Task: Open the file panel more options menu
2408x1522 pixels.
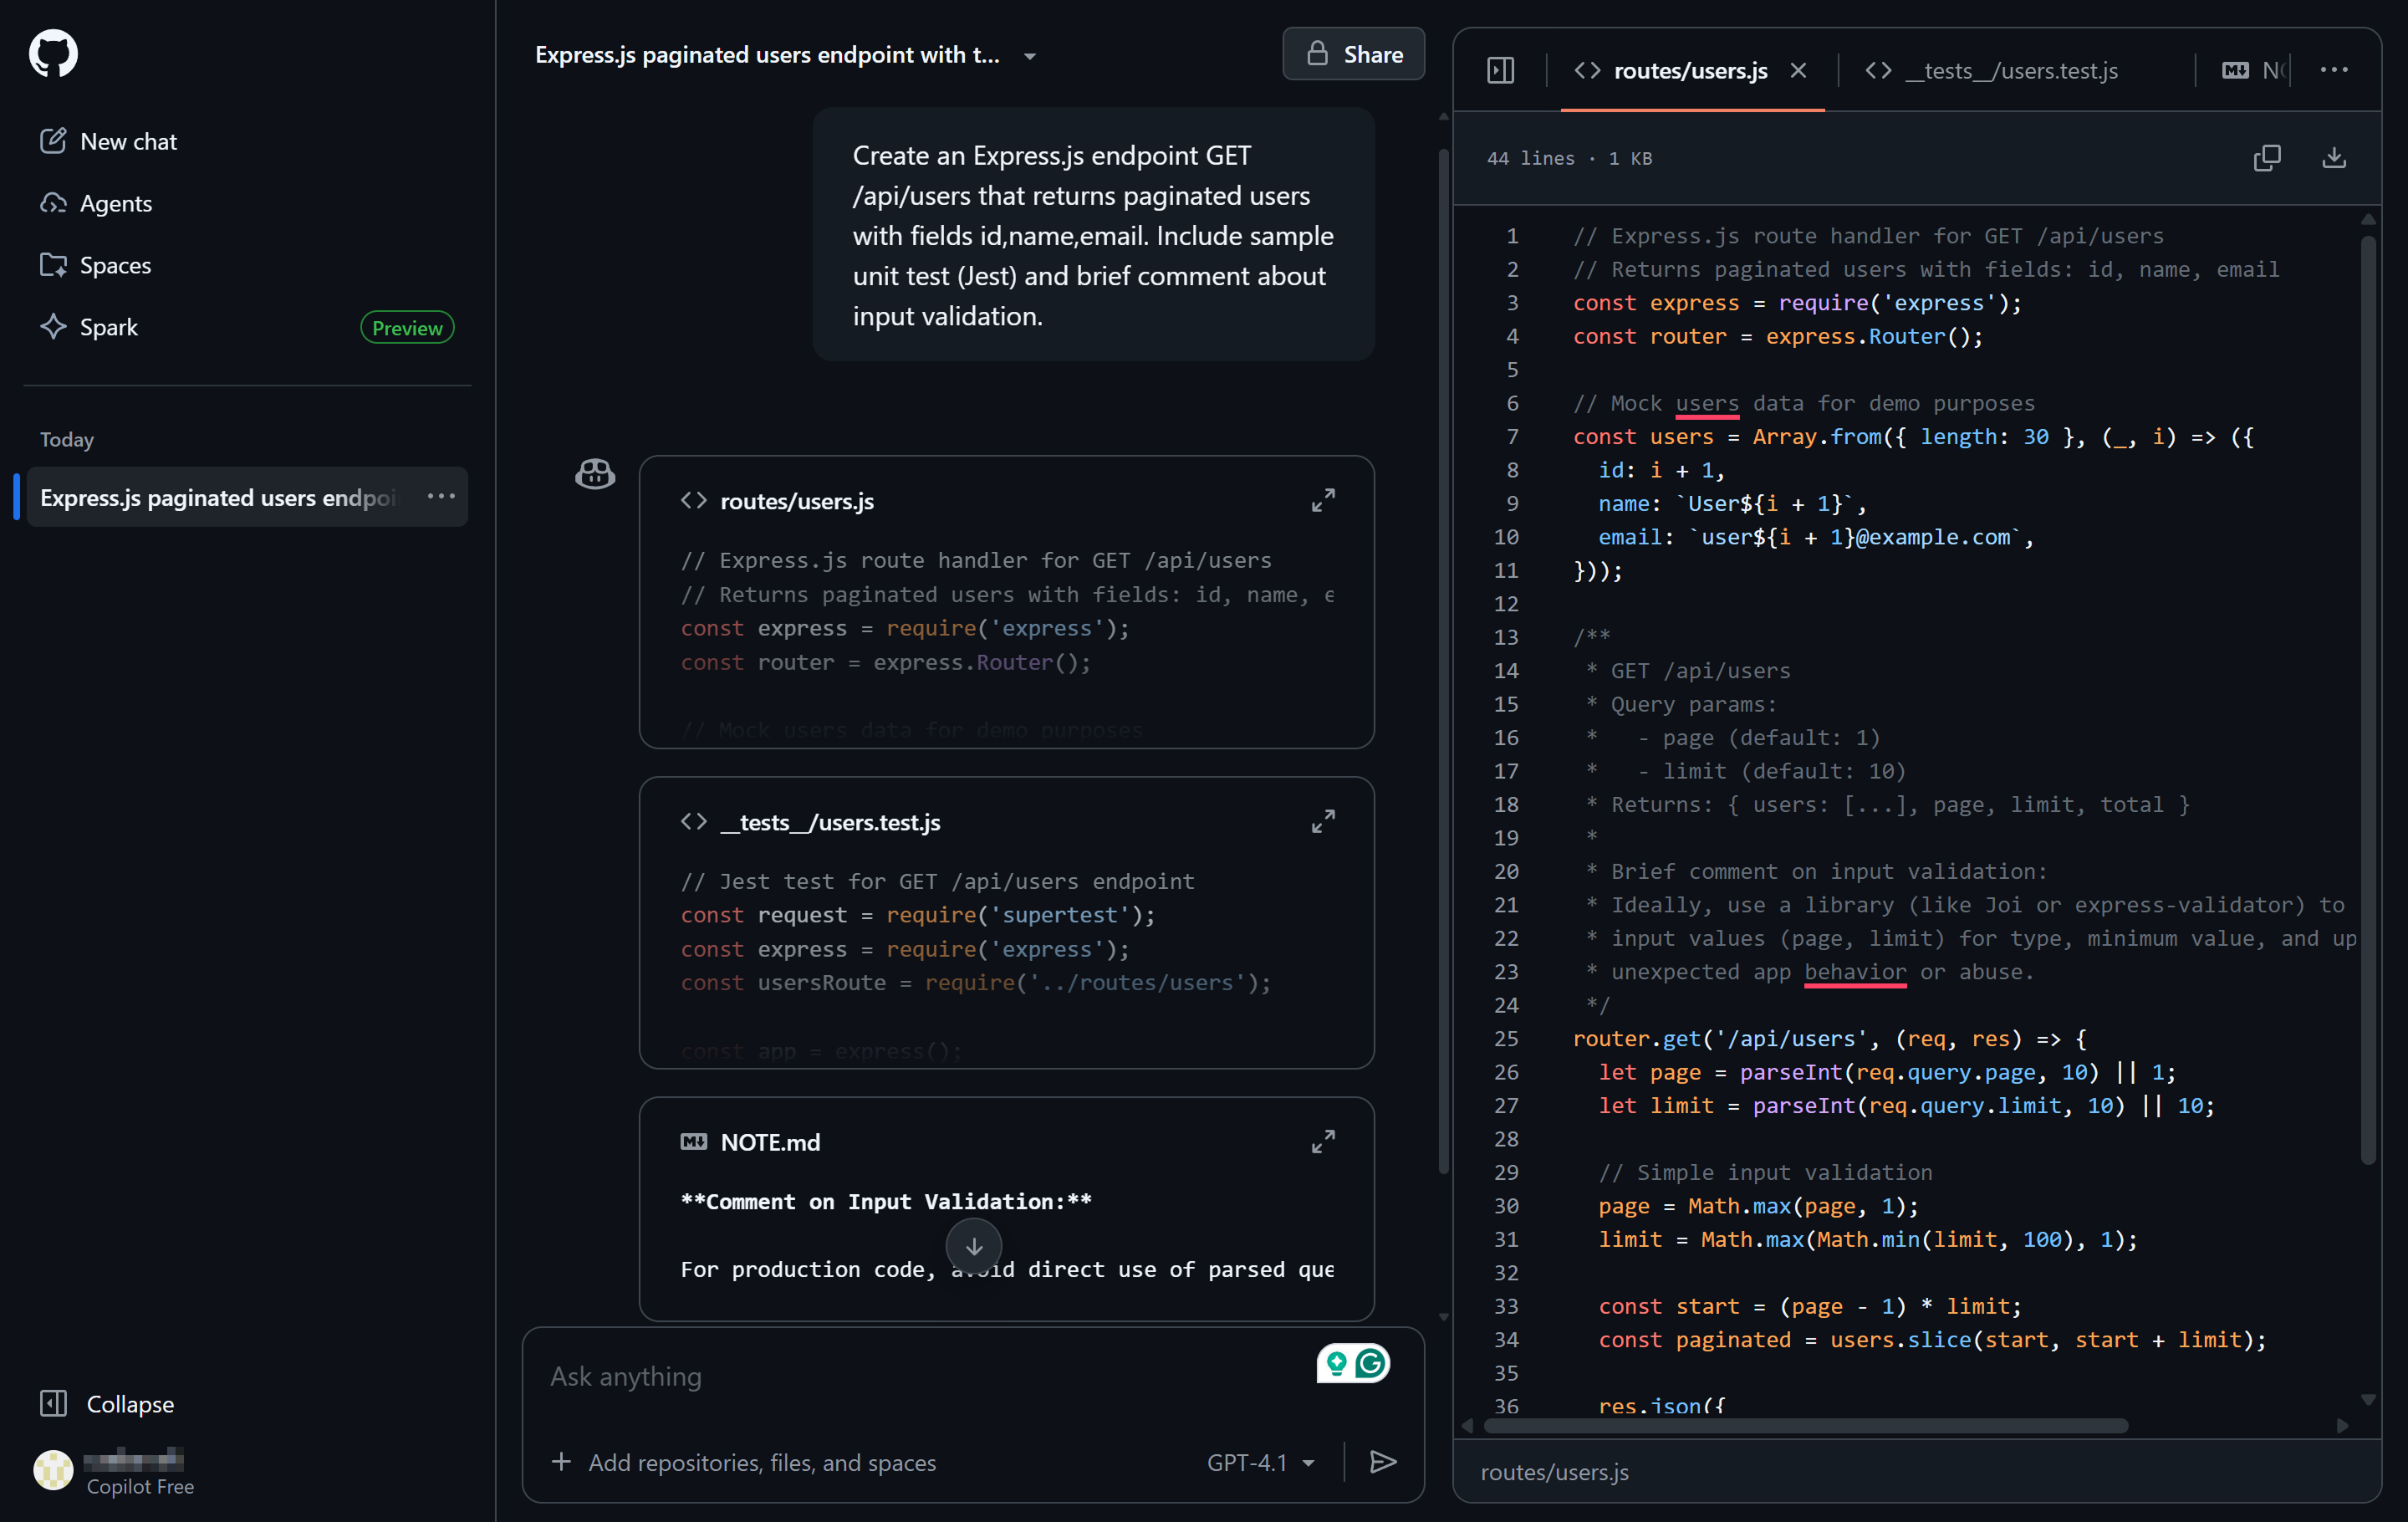Action: pos(2334,70)
